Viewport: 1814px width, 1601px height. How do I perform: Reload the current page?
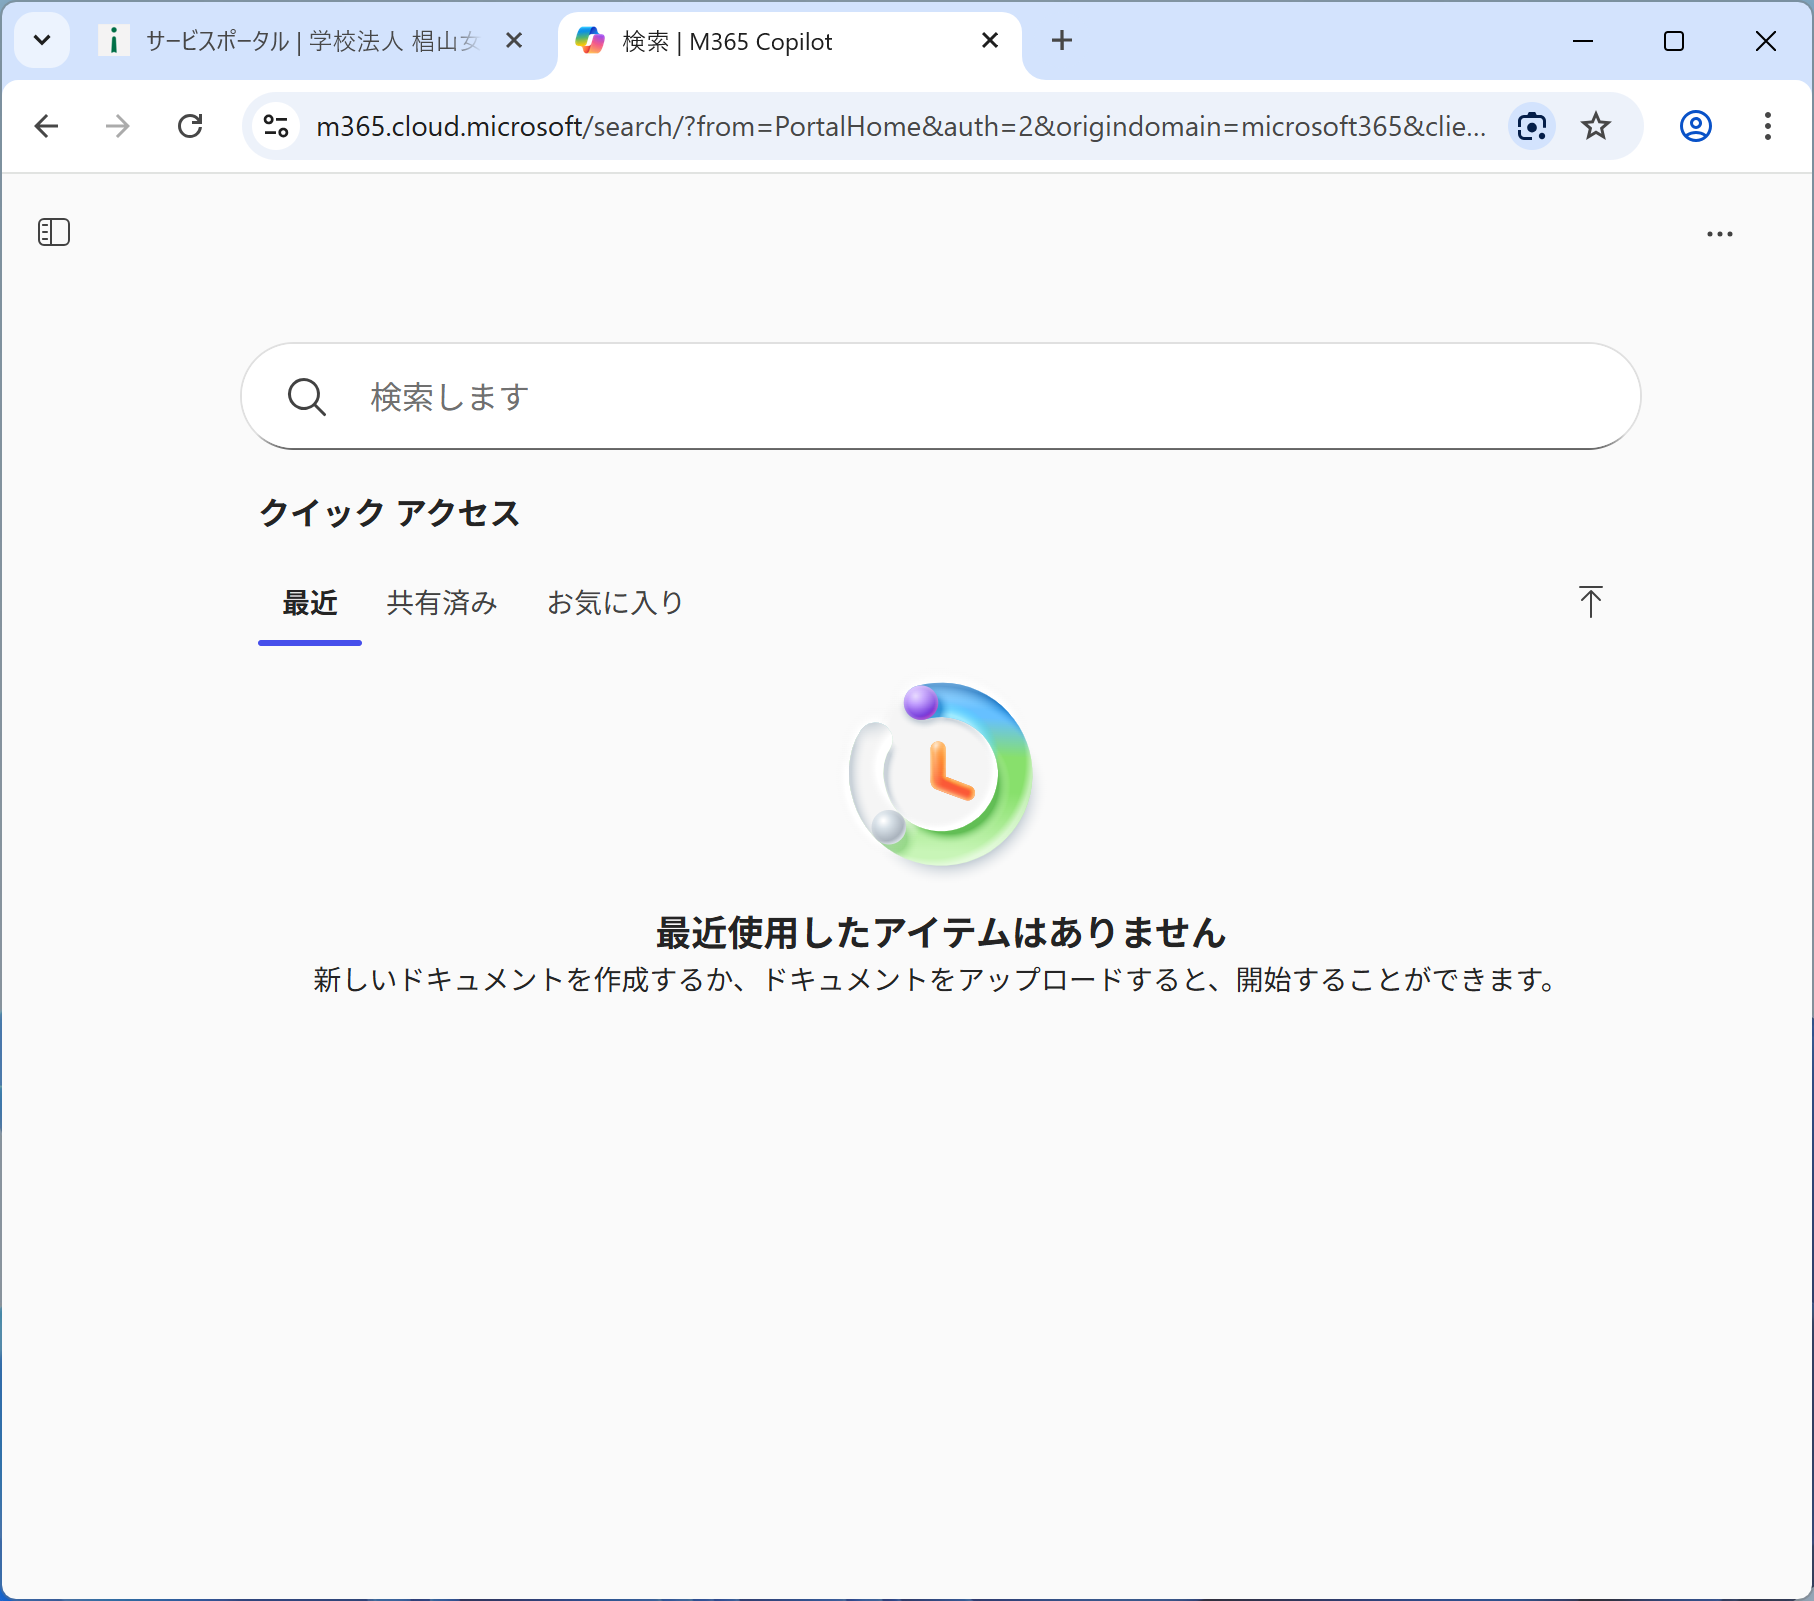pyautogui.click(x=190, y=126)
